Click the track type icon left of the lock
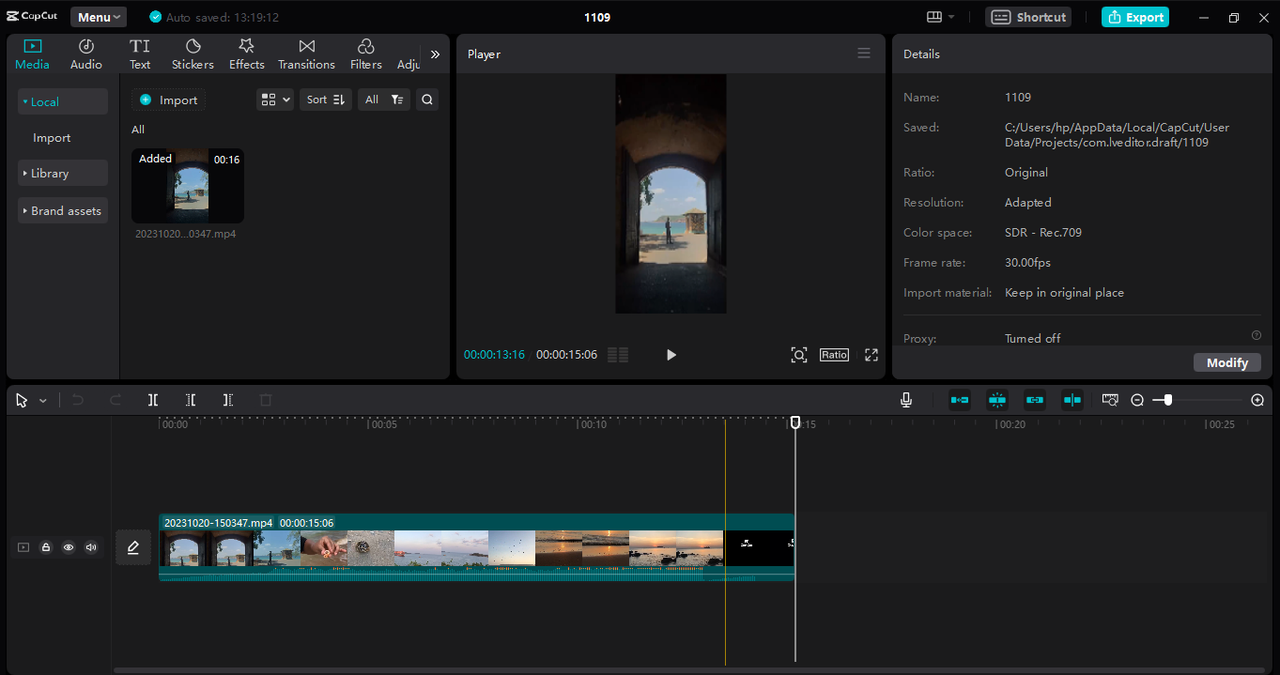The width and height of the screenshot is (1280, 675). pos(23,547)
